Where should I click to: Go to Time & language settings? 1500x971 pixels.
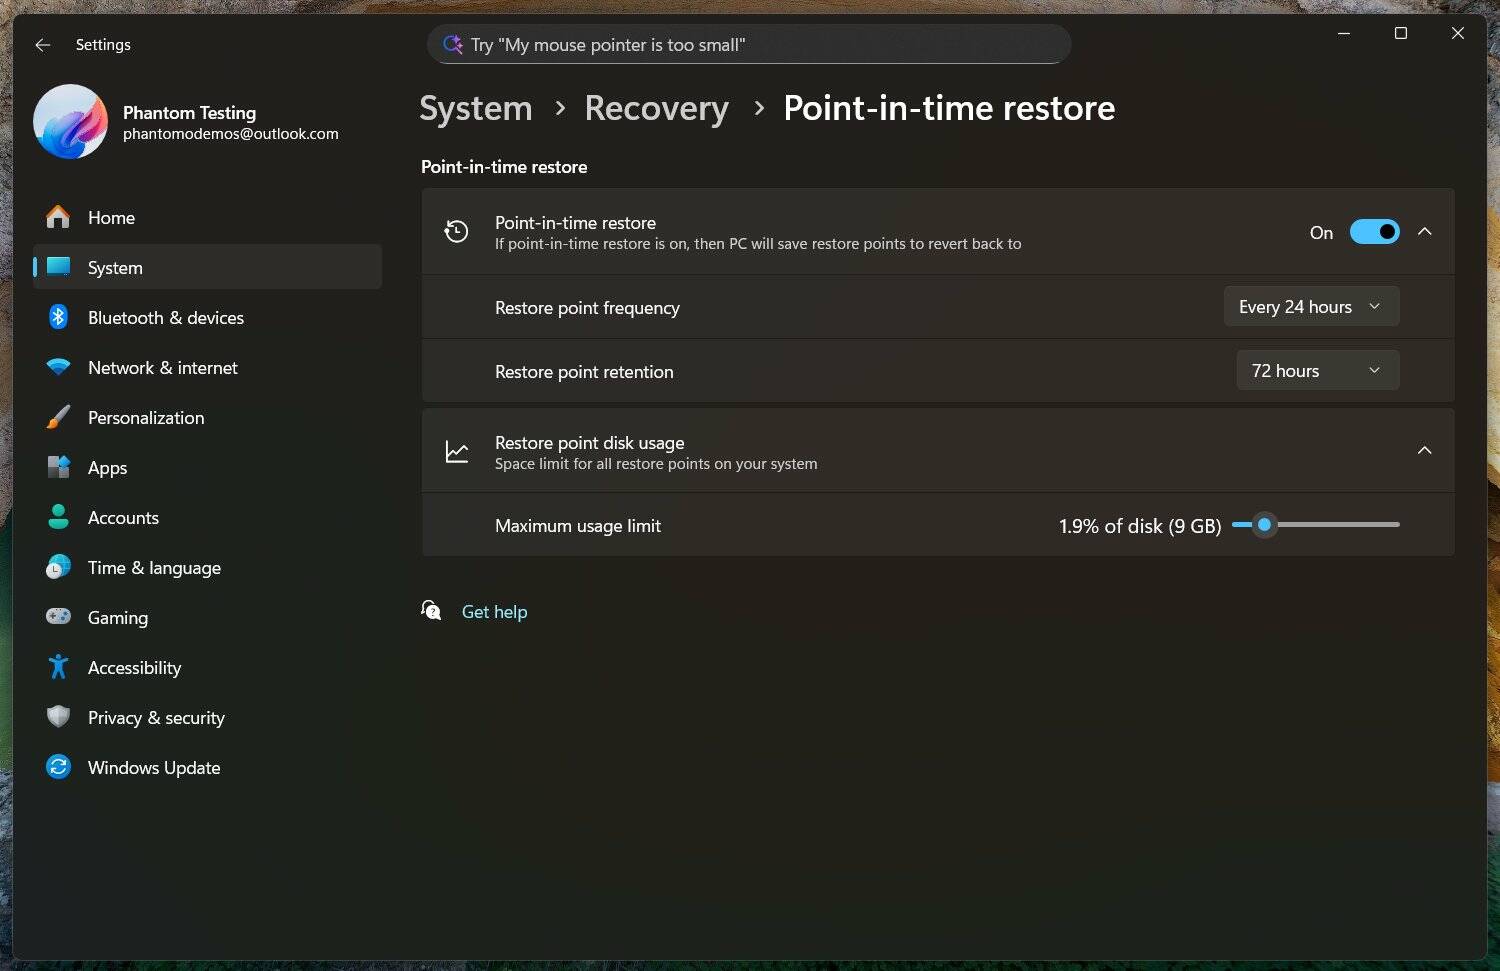pyautogui.click(x=154, y=568)
